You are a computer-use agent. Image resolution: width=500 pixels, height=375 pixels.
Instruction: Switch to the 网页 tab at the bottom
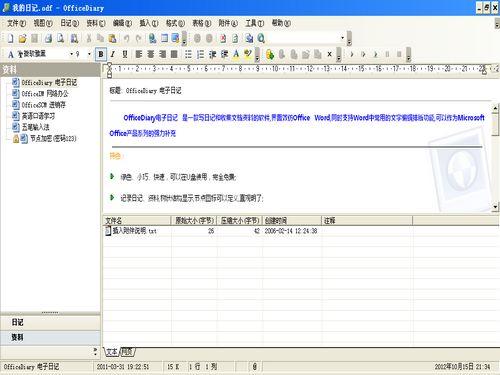(127, 352)
